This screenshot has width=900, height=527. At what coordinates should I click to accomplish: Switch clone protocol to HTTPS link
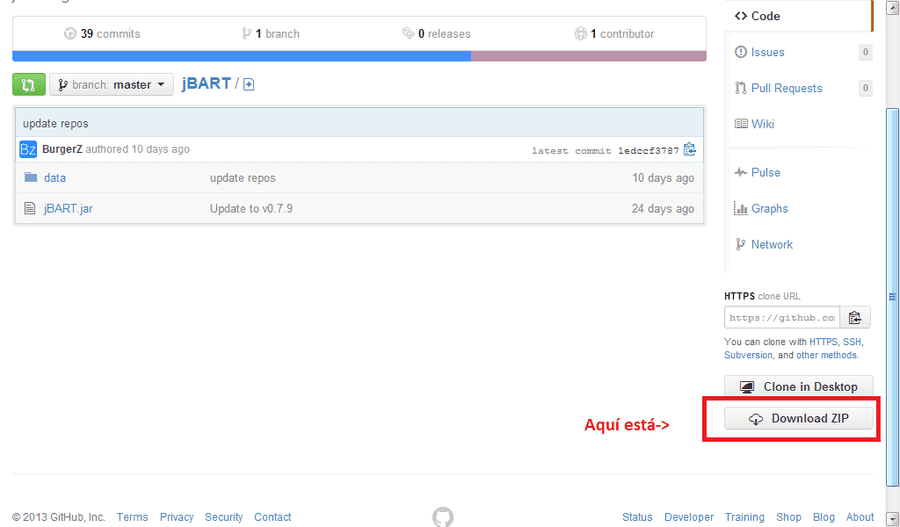(x=823, y=342)
